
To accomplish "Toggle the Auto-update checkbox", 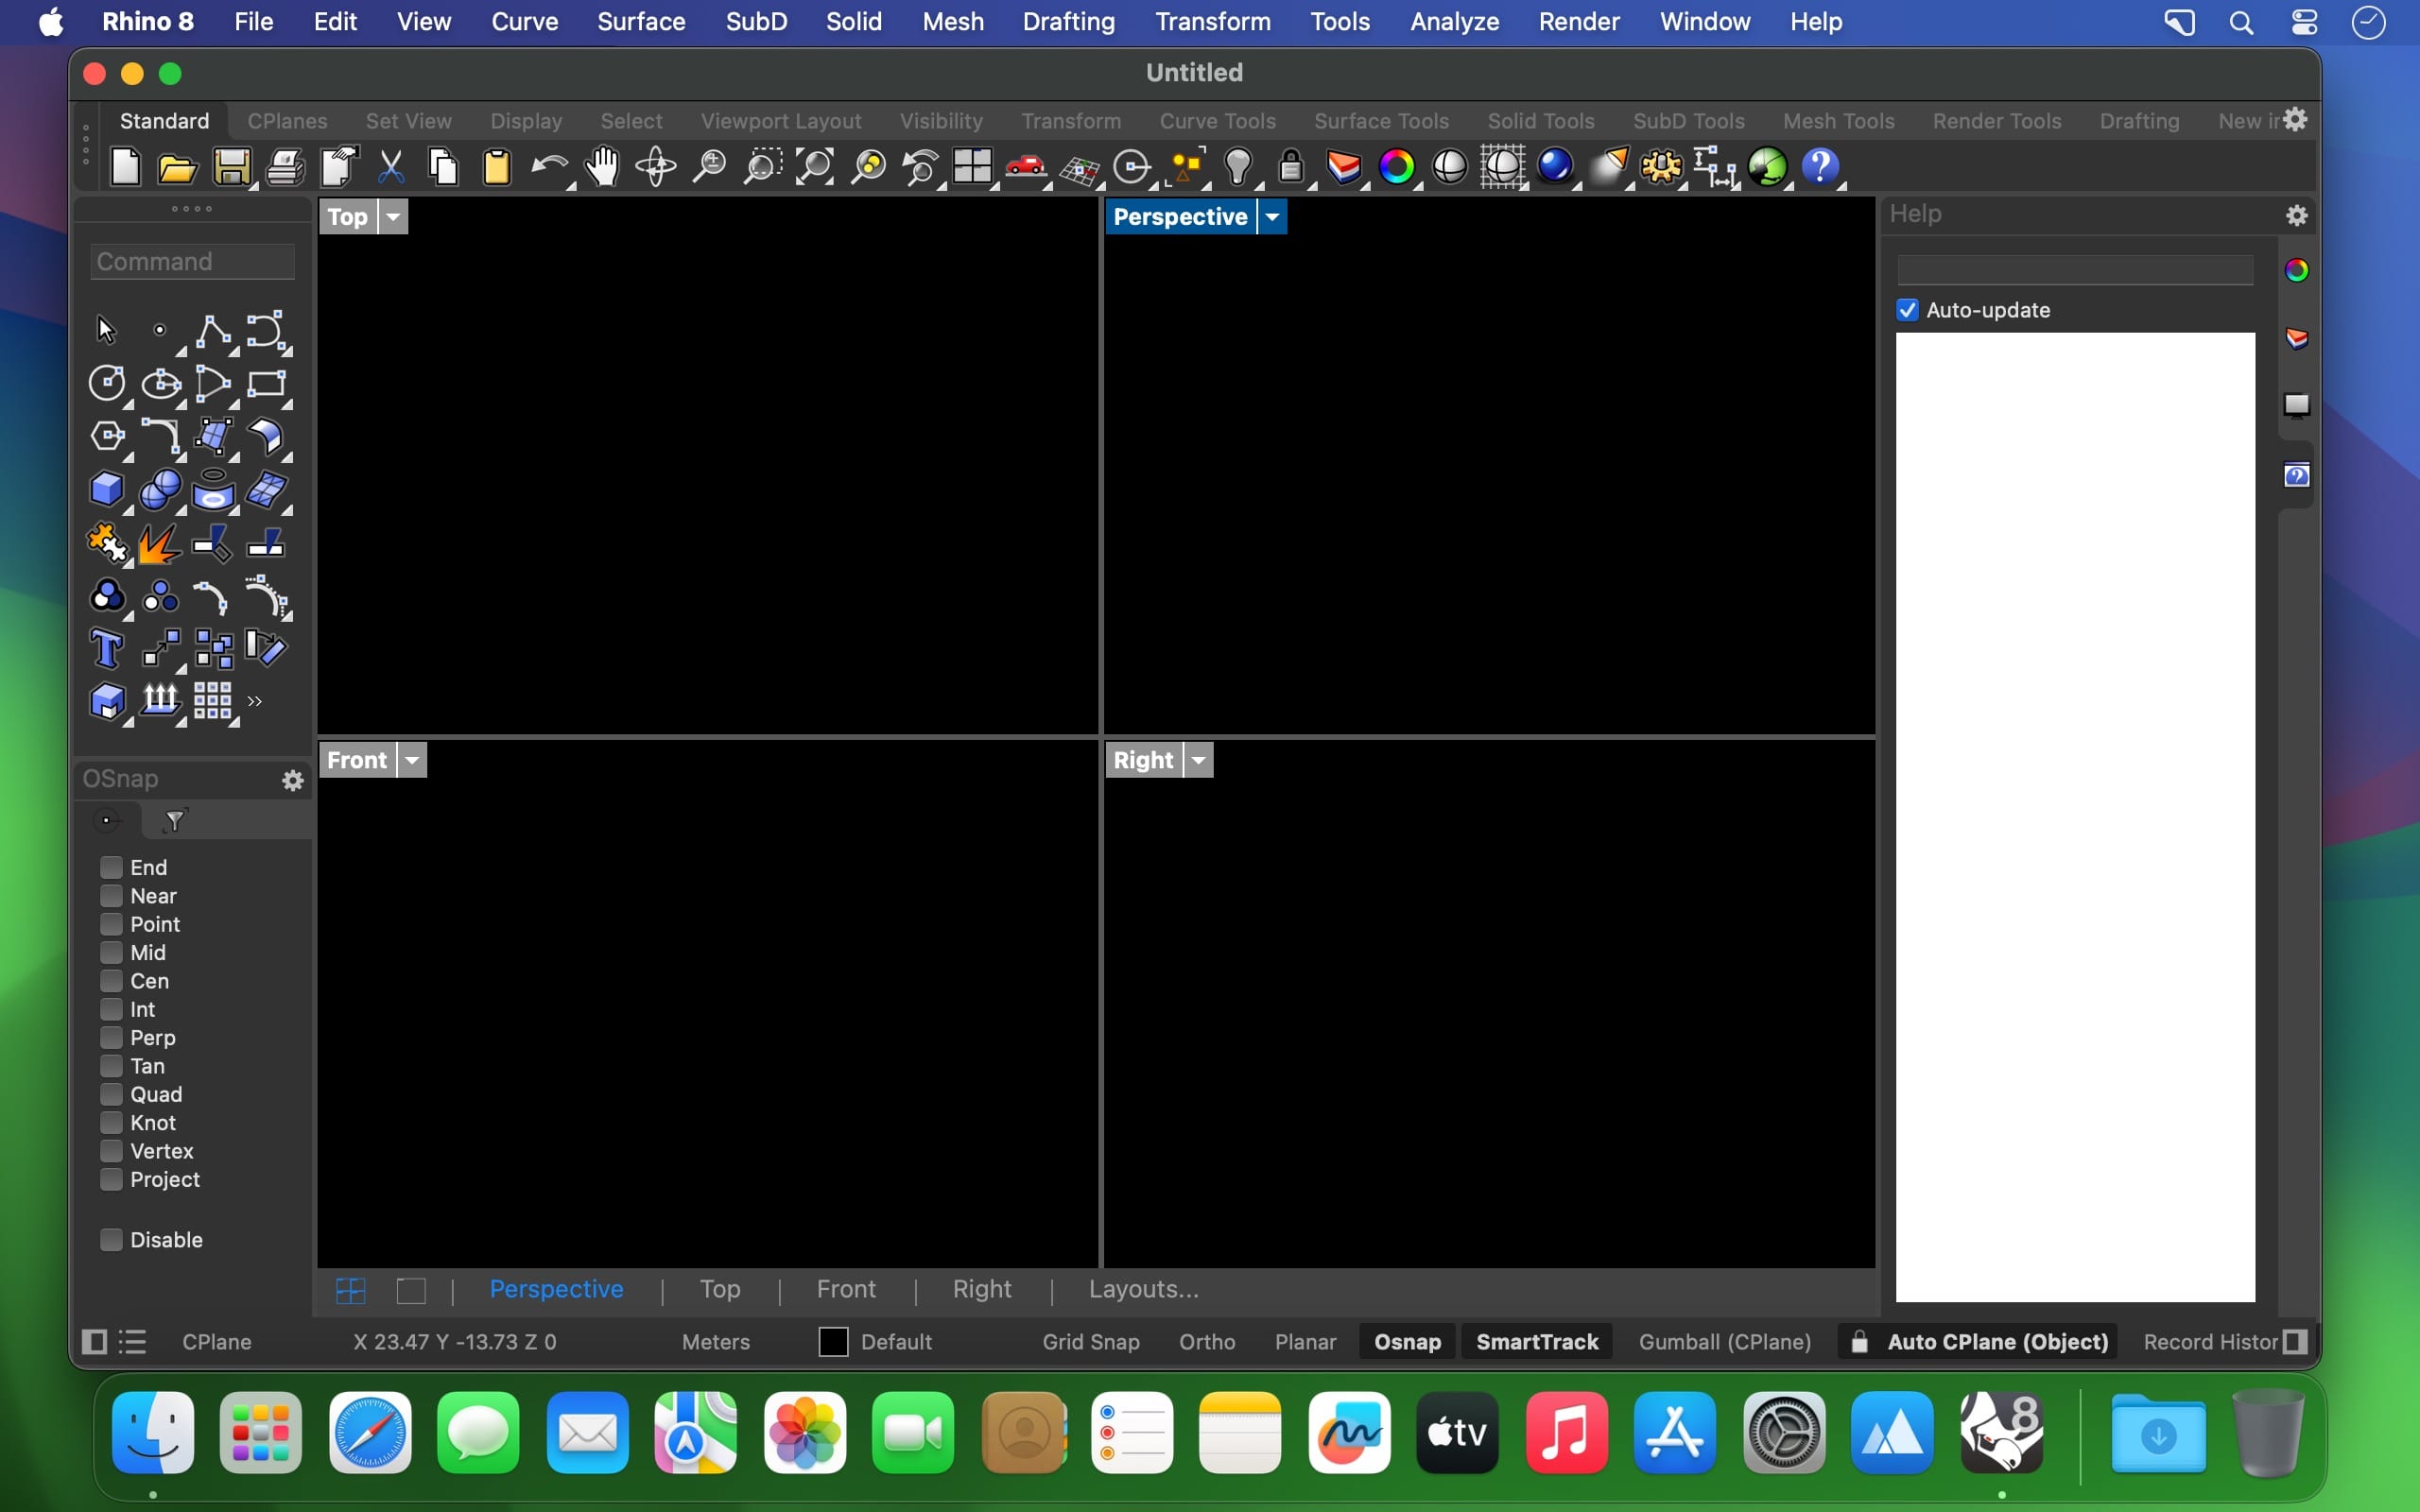I will (x=1908, y=310).
